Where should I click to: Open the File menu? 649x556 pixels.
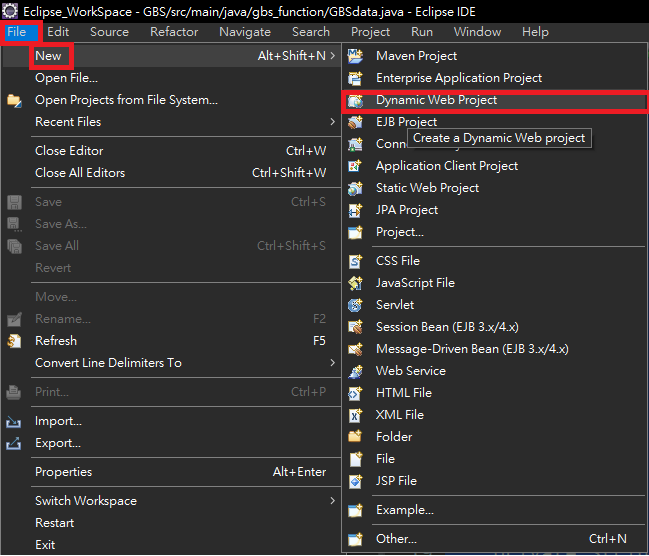tap(17, 32)
